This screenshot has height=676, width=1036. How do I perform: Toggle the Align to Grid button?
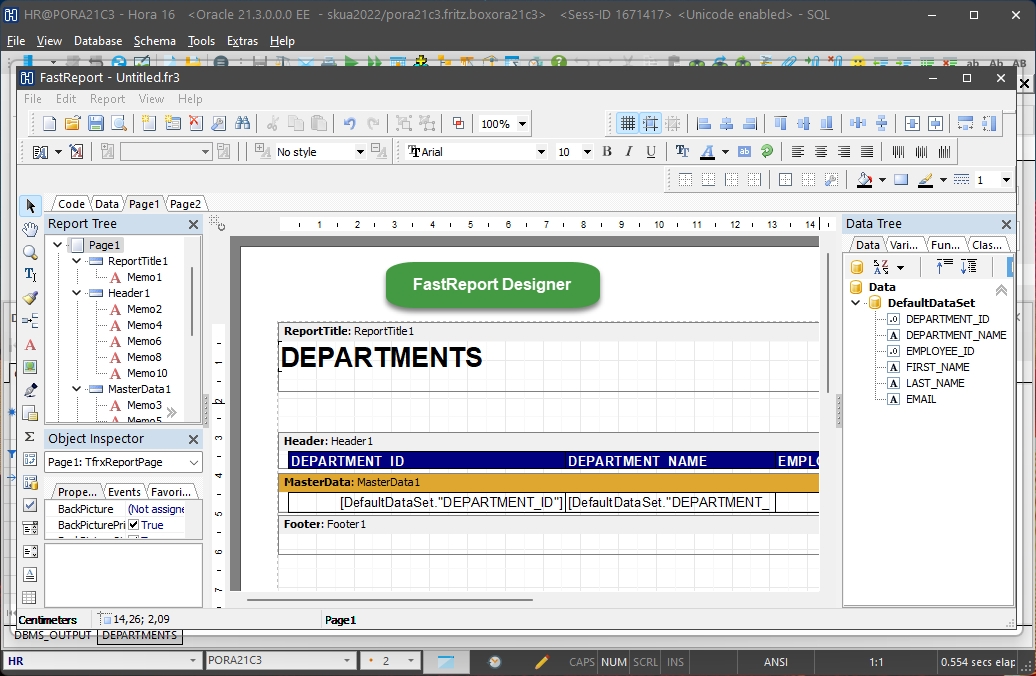point(651,124)
